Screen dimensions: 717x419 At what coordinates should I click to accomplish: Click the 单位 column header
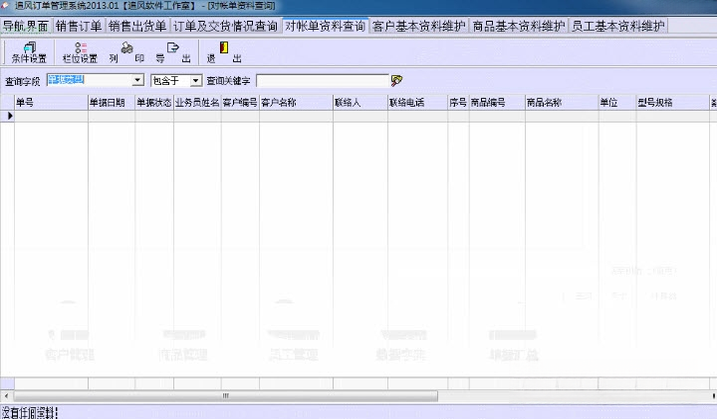coord(617,102)
